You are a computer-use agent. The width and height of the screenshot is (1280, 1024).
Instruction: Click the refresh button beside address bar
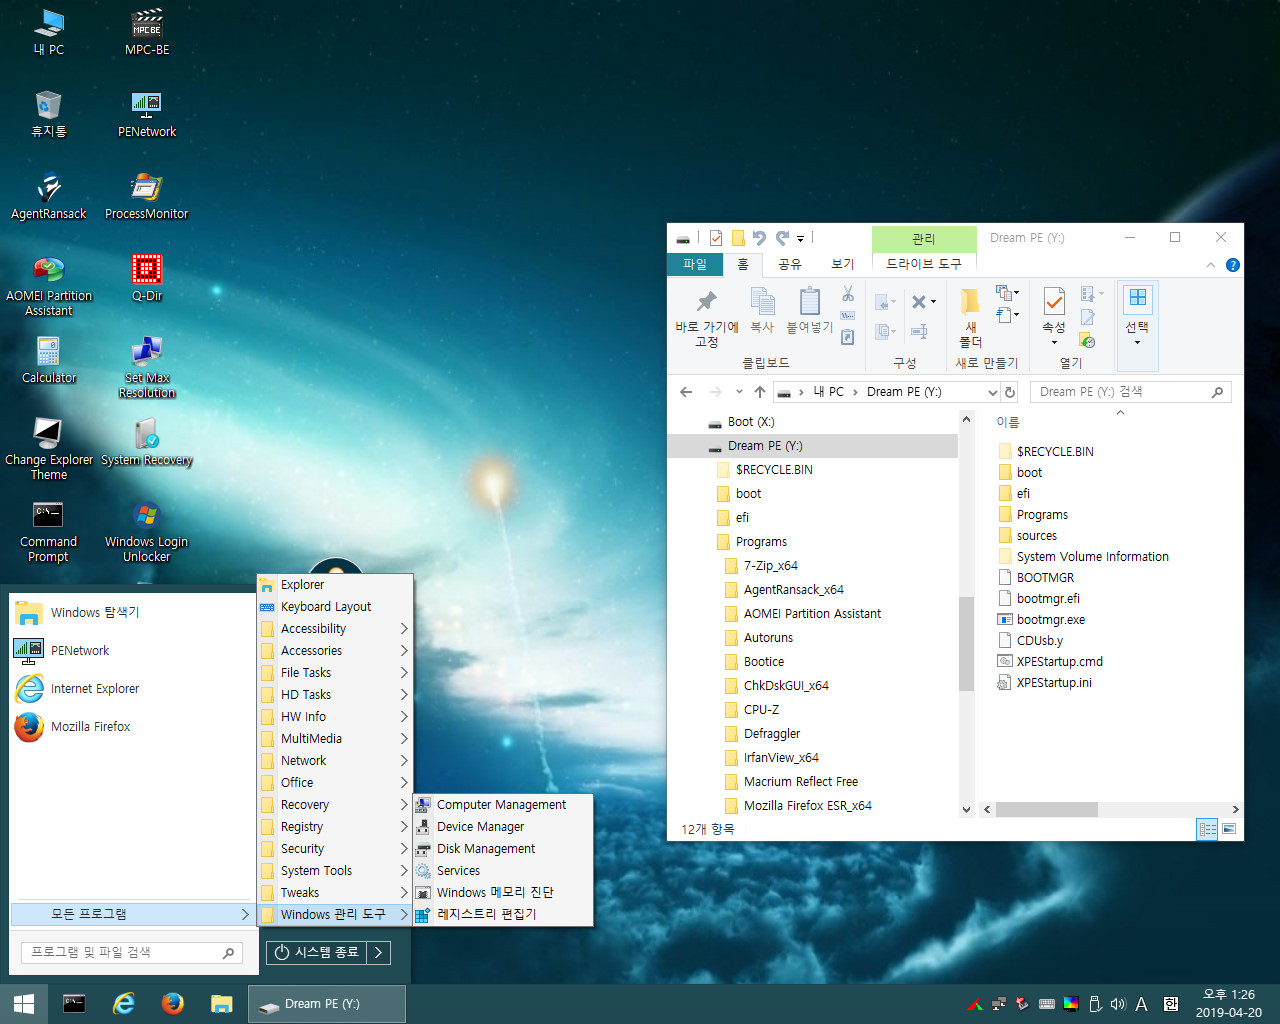pyautogui.click(x=1010, y=392)
